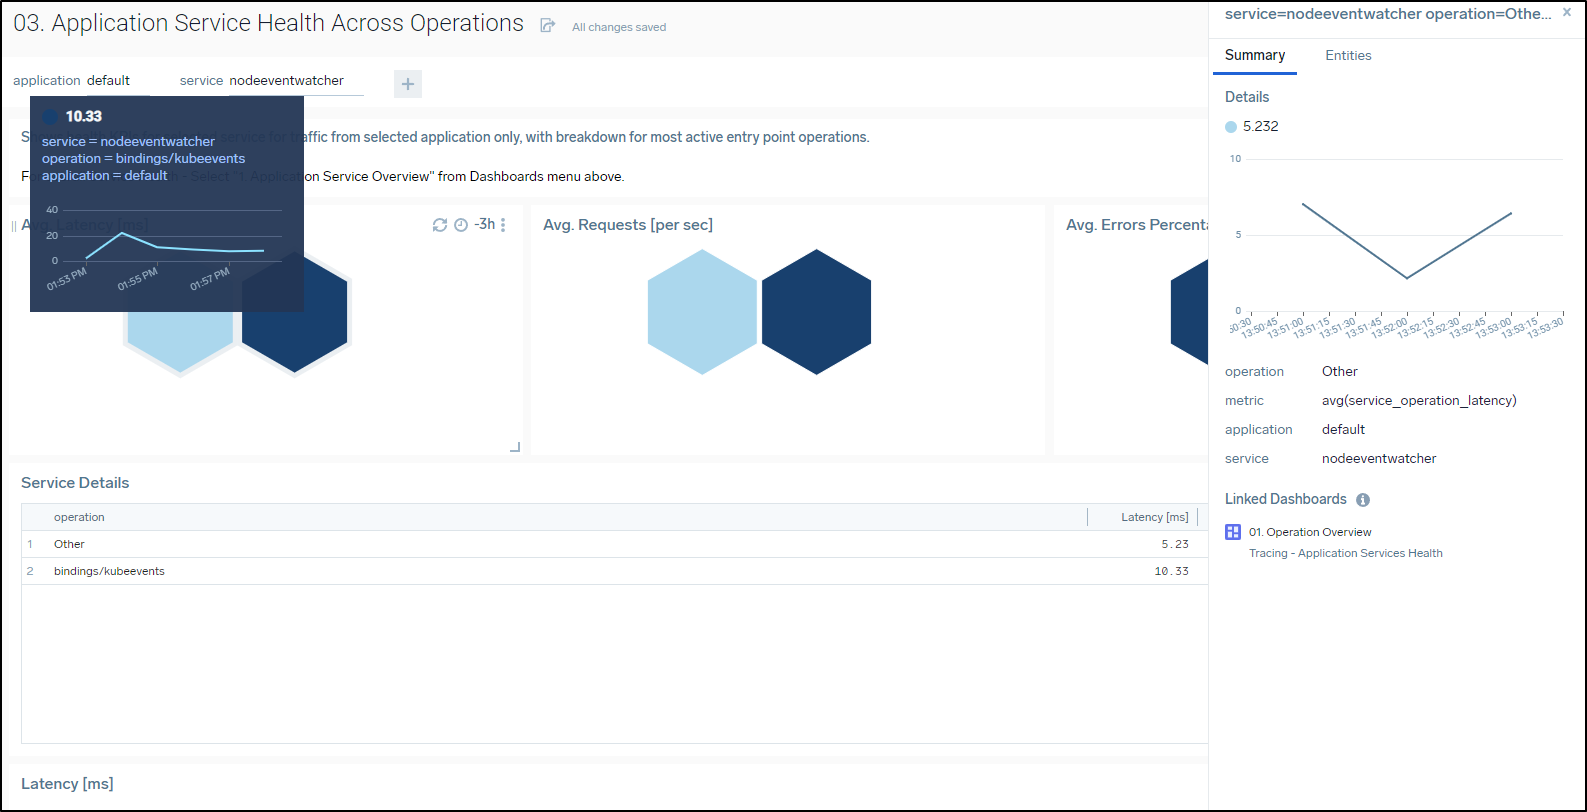Viewport: 1587px width, 812px height.
Task: Click the dashboard title text
Action: [268, 23]
